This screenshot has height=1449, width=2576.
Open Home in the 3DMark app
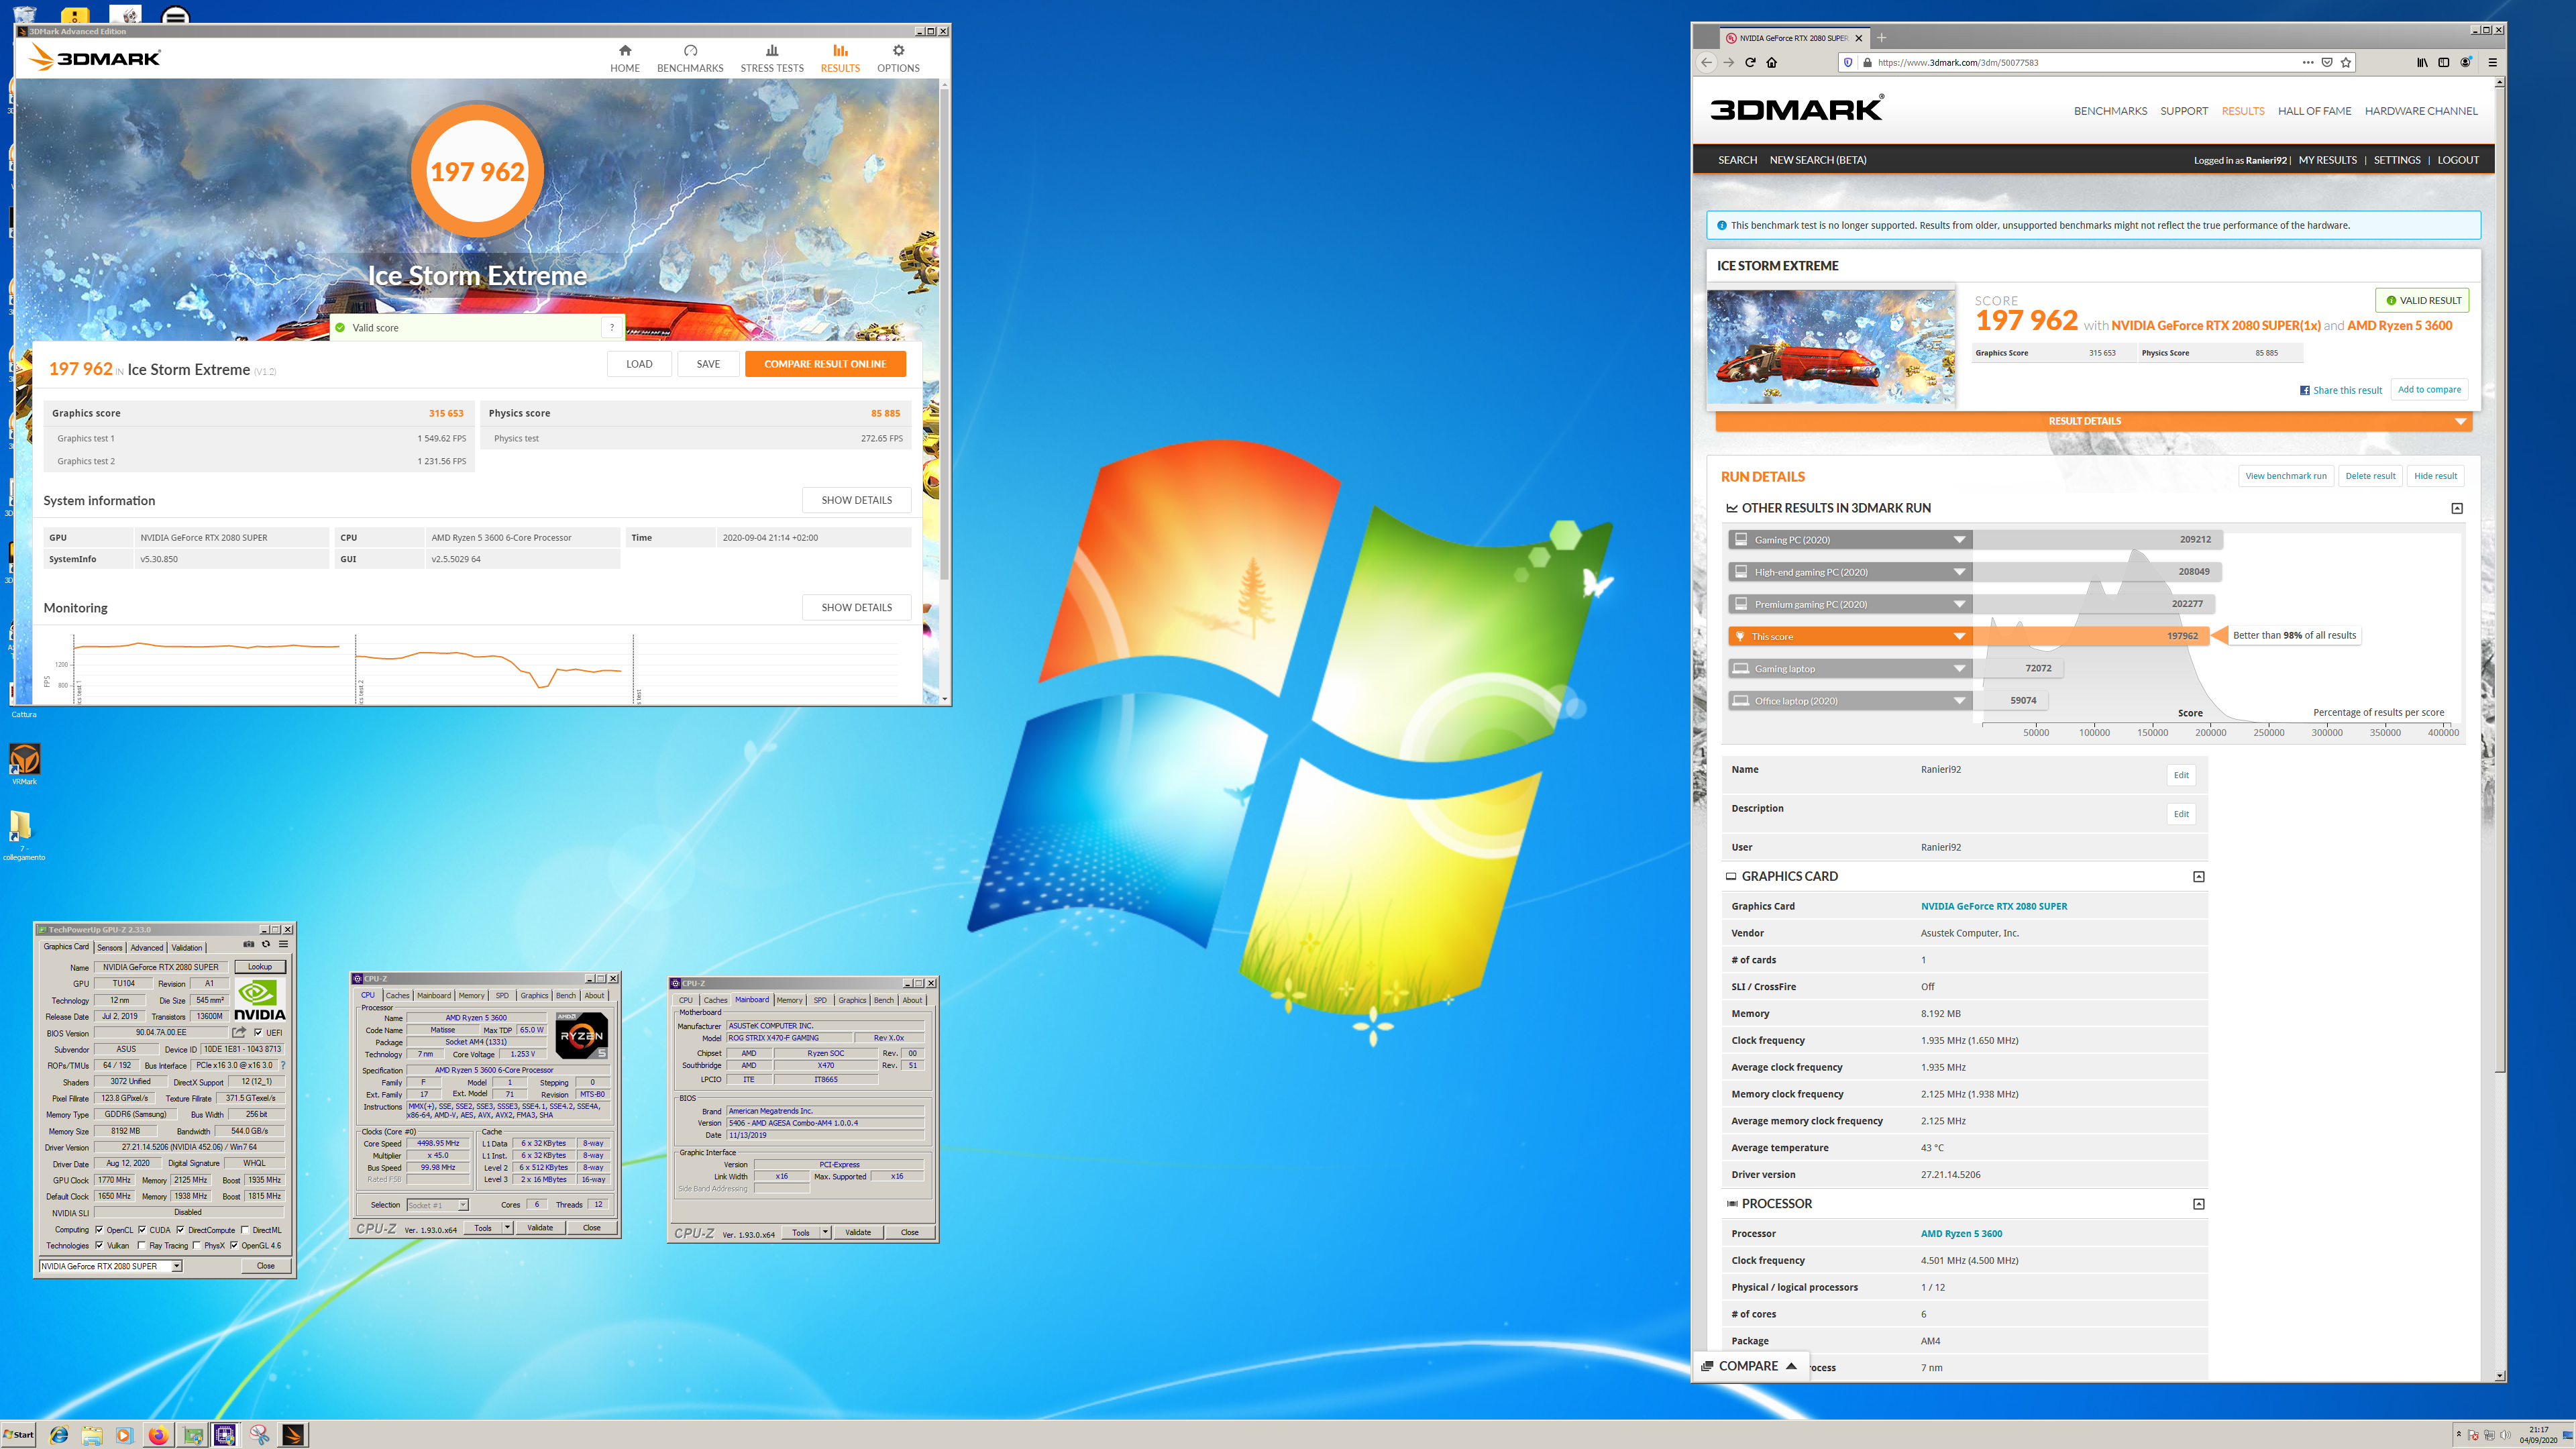[x=624, y=58]
